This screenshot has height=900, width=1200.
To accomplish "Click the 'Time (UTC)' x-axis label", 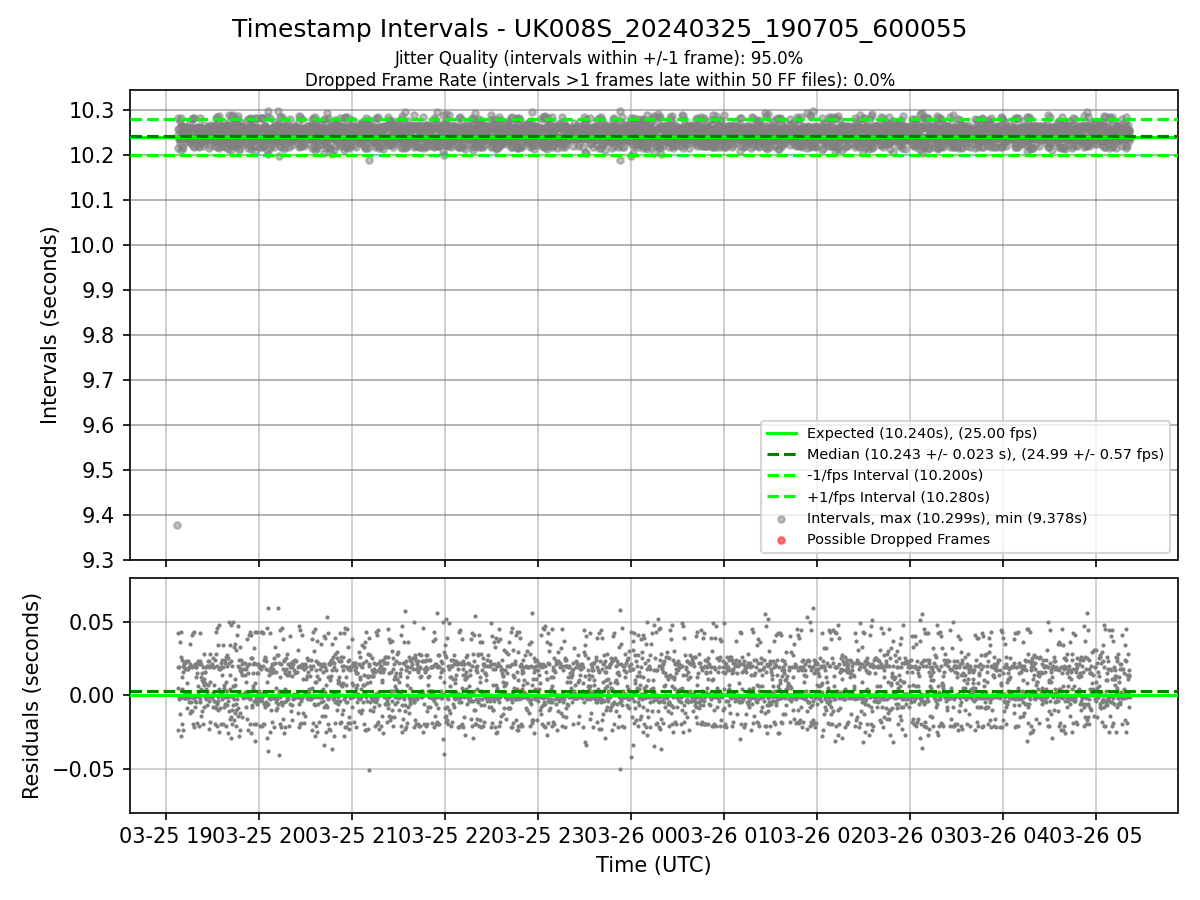I will pyautogui.click(x=653, y=865).
